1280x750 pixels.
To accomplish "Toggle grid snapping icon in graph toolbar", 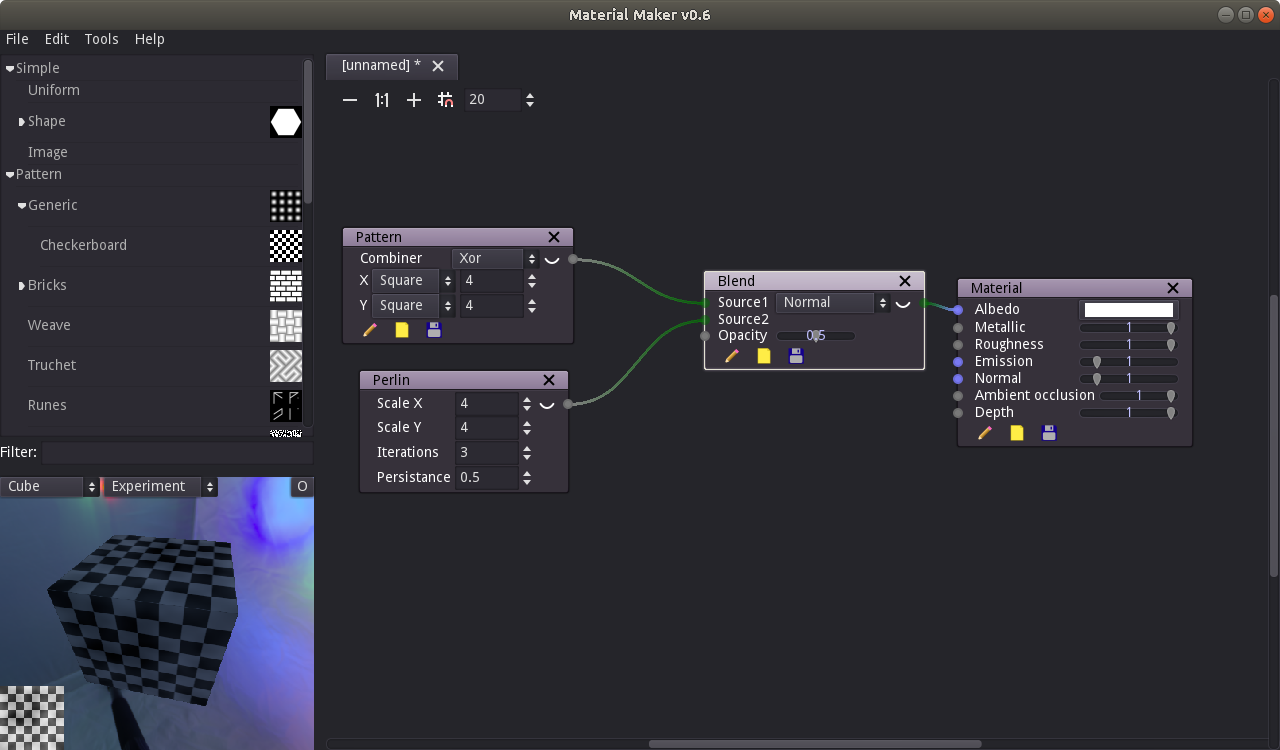I will 446,100.
